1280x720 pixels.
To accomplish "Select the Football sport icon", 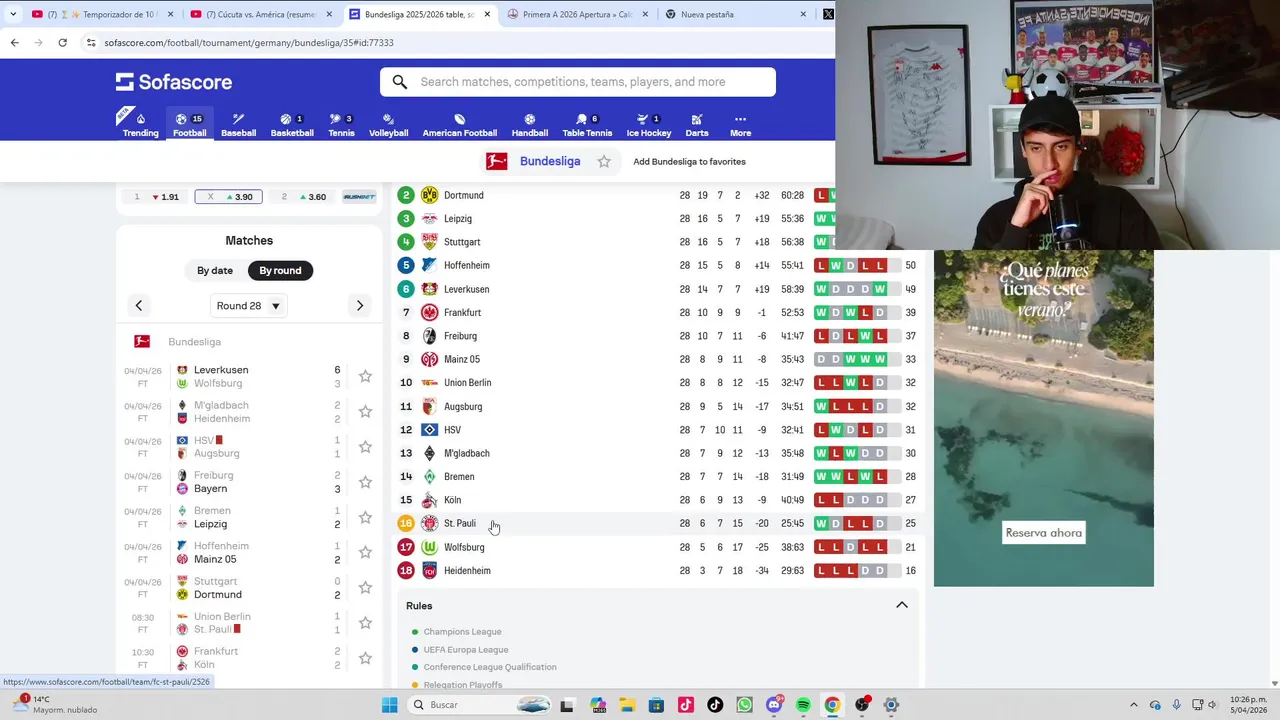I will [x=189, y=125].
